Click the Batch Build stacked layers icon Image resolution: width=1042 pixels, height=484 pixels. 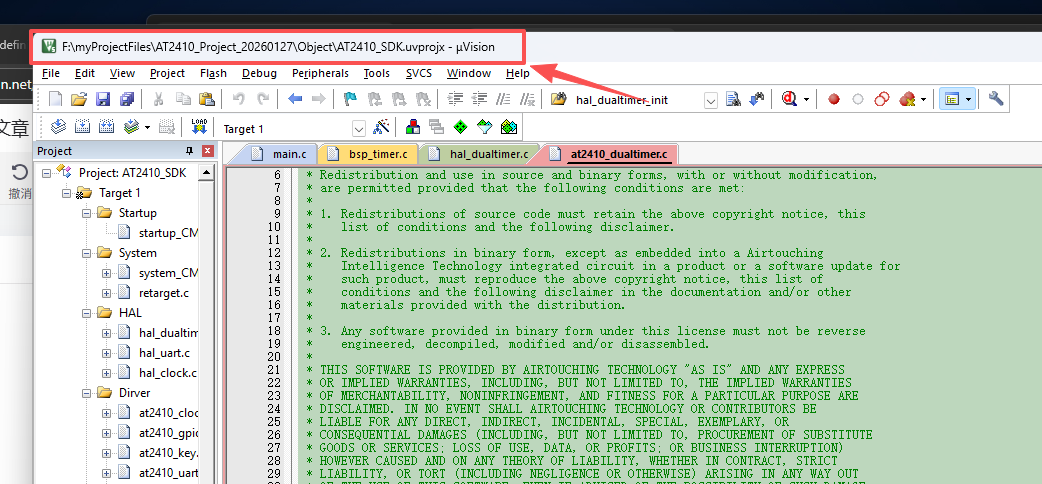[x=132, y=126]
